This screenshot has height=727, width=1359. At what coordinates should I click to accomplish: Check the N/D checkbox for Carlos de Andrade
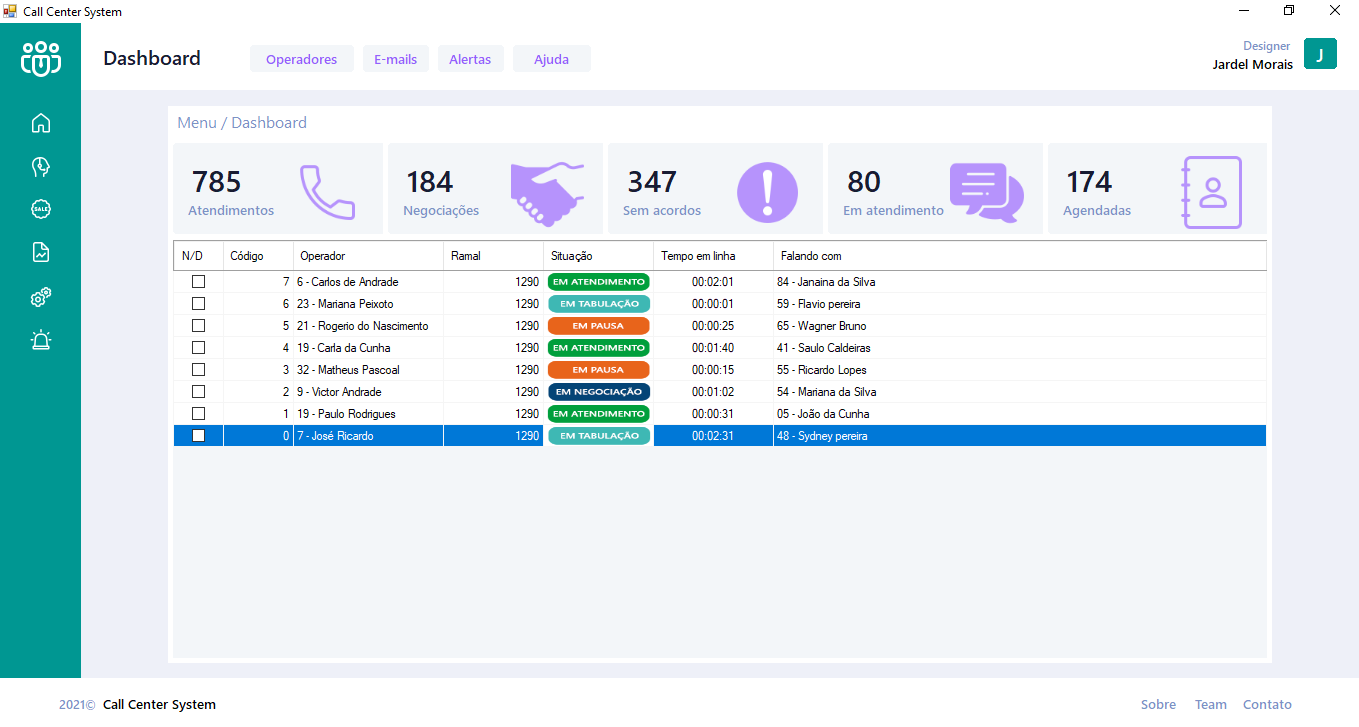tap(197, 281)
